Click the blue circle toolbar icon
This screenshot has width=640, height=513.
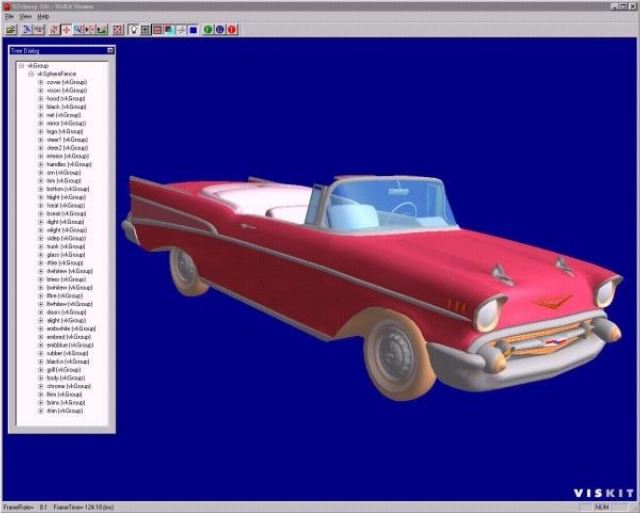[220, 30]
